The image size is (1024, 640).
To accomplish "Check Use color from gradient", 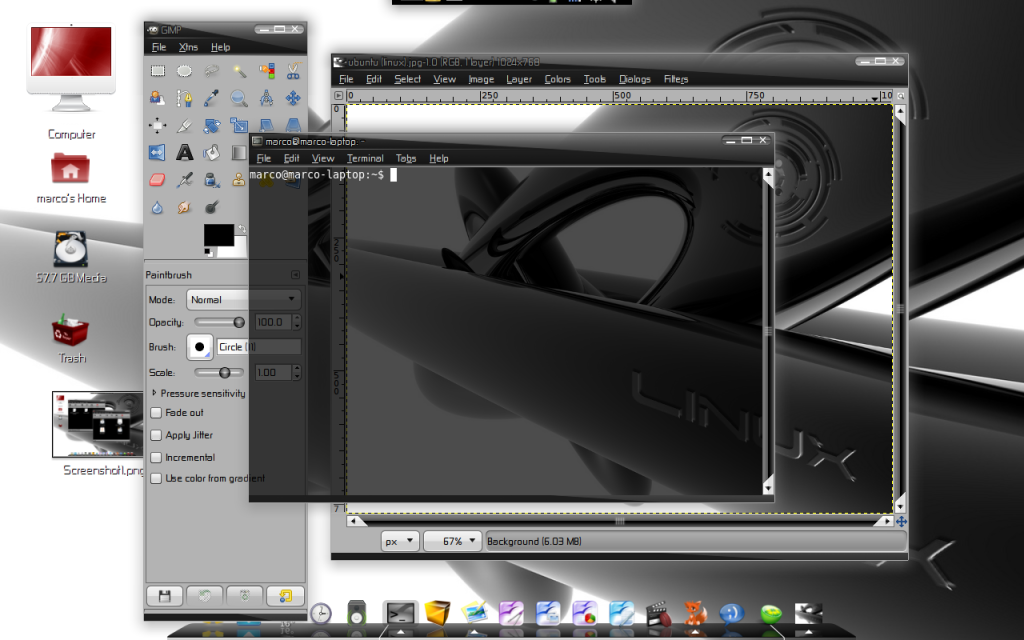I will point(156,478).
